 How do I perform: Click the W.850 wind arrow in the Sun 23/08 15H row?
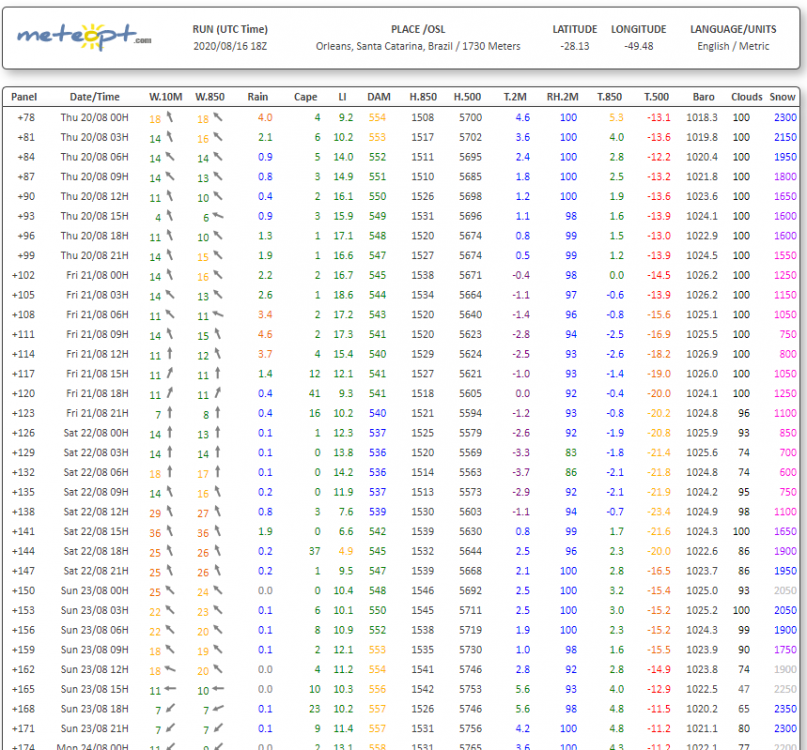point(218,688)
